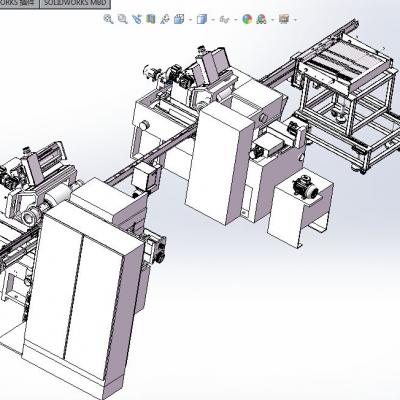Expand the View Orientation dropdown arrow

point(191,20)
